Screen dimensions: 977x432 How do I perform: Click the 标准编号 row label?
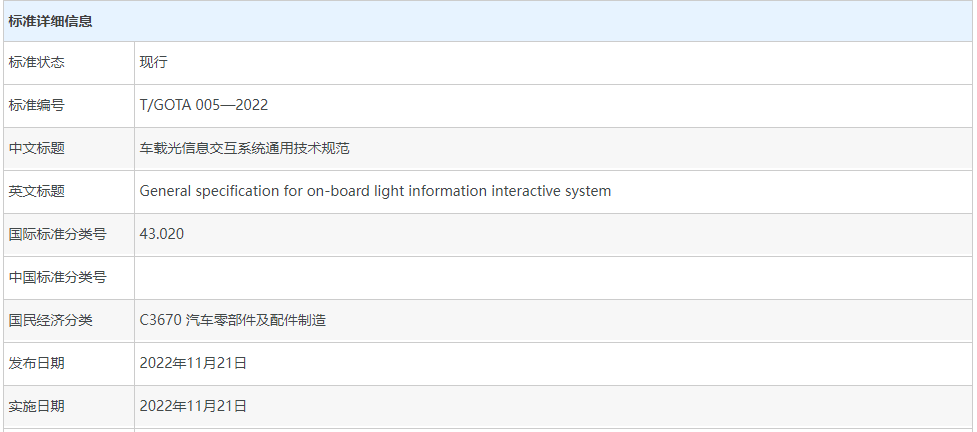coord(37,105)
